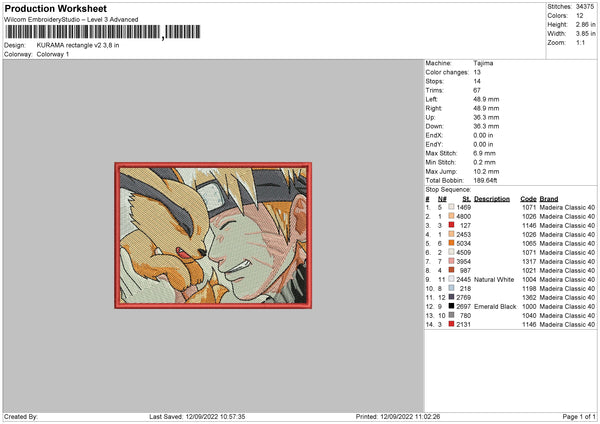Select design name 'KURAMA rectangle v2 3,8 in'
Image resolution: width=600 pixels, height=424 pixels.
coord(78,45)
